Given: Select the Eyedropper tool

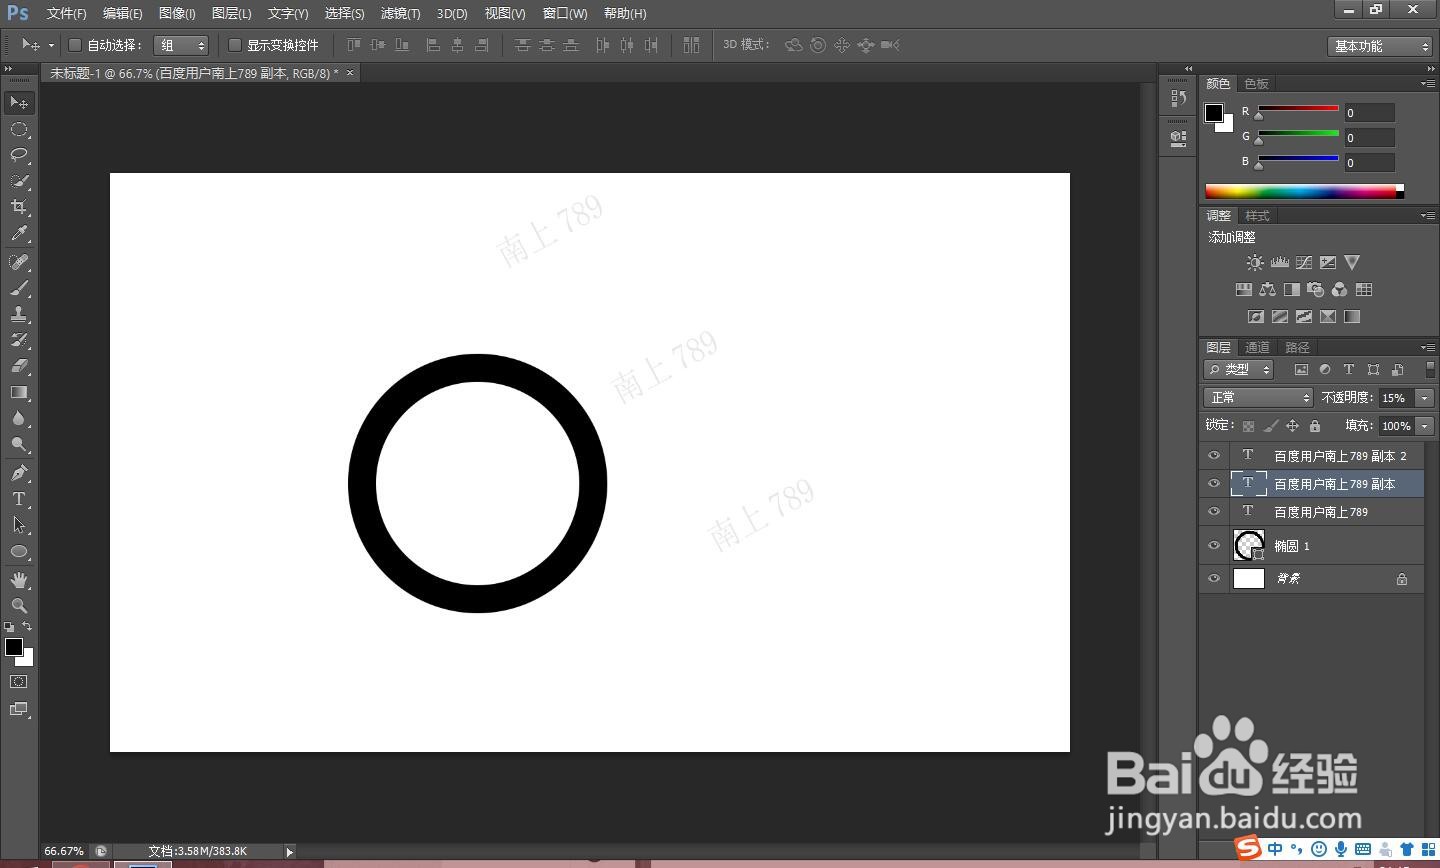Looking at the screenshot, I should 19,233.
